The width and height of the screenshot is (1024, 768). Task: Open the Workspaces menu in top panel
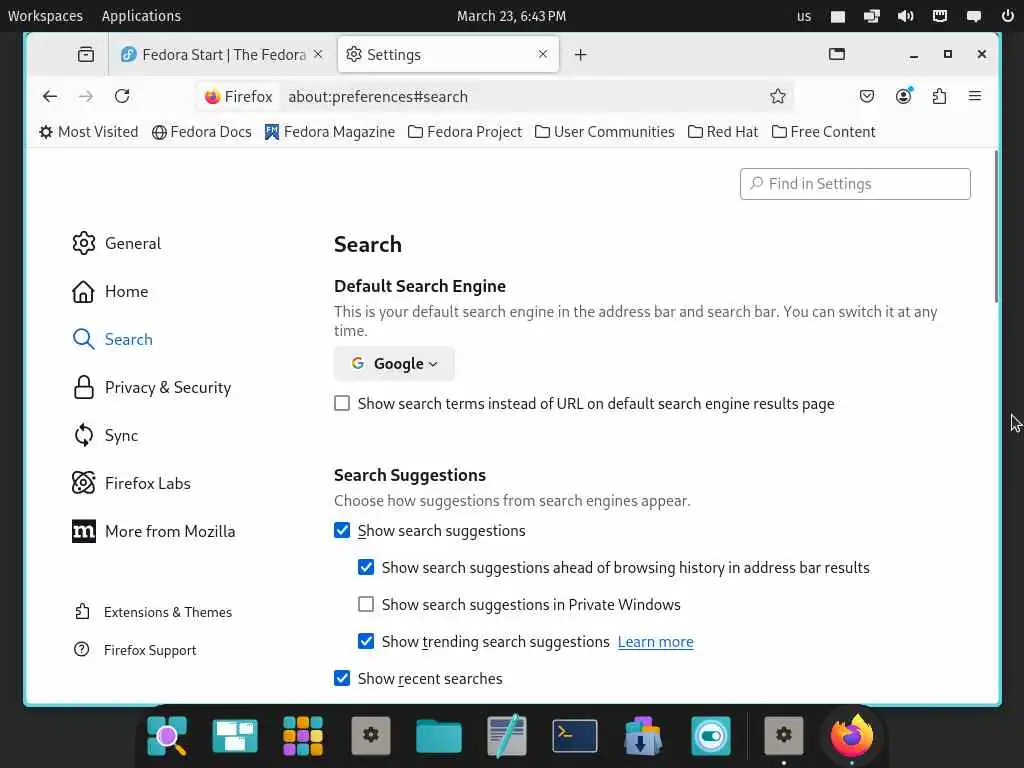(45, 16)
